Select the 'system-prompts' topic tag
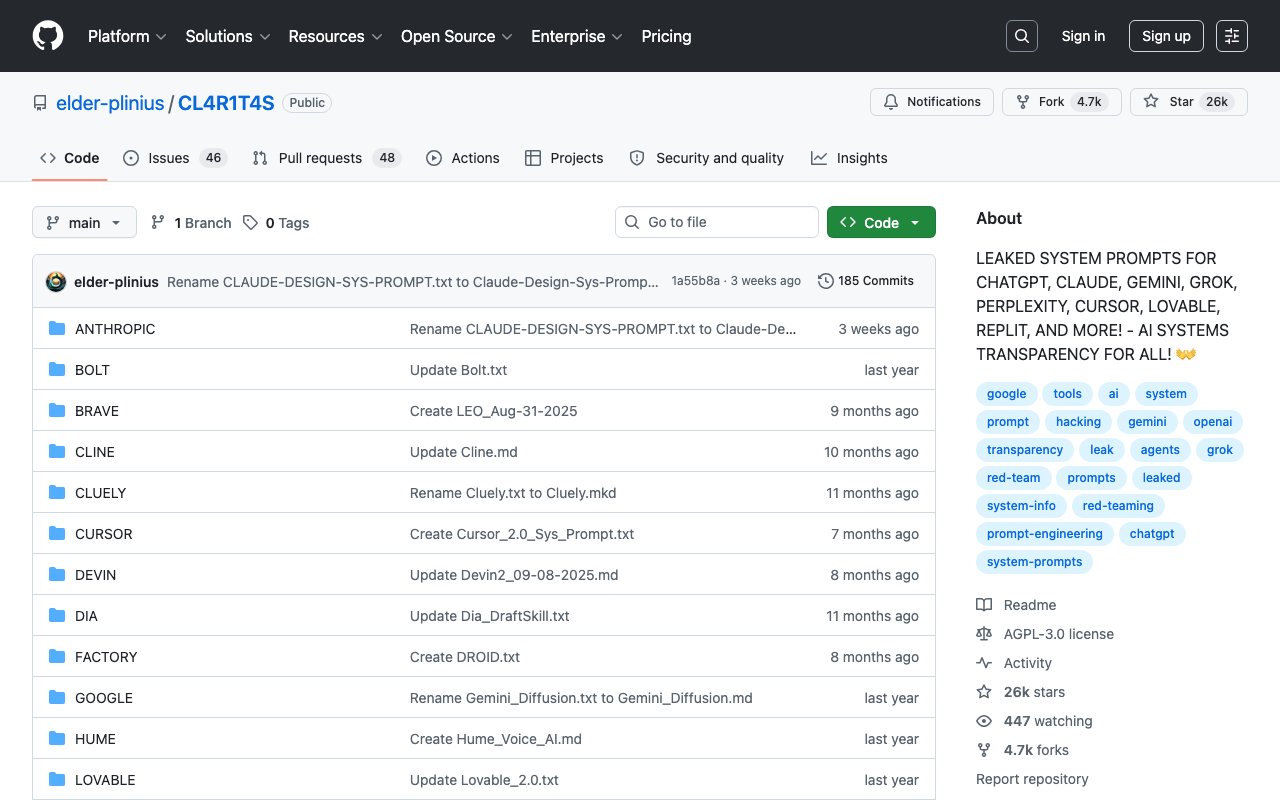The height and width of the screenshot is (800, 1280). pyautogui.click(x=1034, y=562)
